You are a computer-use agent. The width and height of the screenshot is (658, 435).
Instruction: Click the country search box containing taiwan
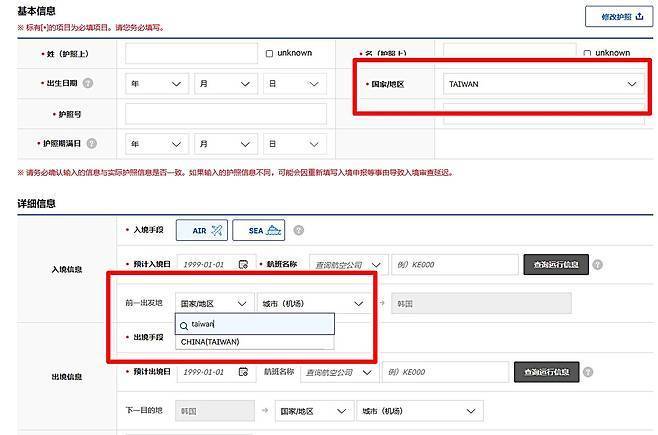coord(254,324)
